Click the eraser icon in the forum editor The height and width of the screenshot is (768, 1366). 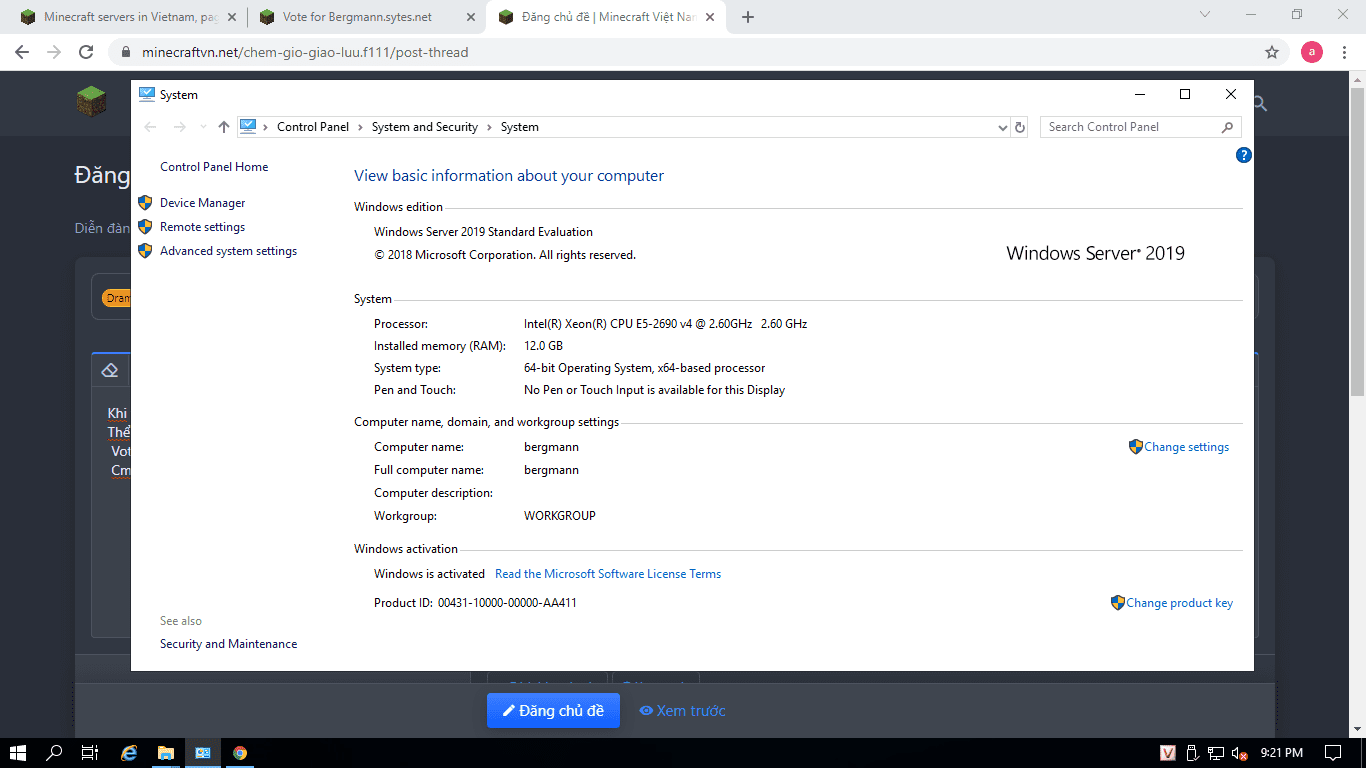110,370
